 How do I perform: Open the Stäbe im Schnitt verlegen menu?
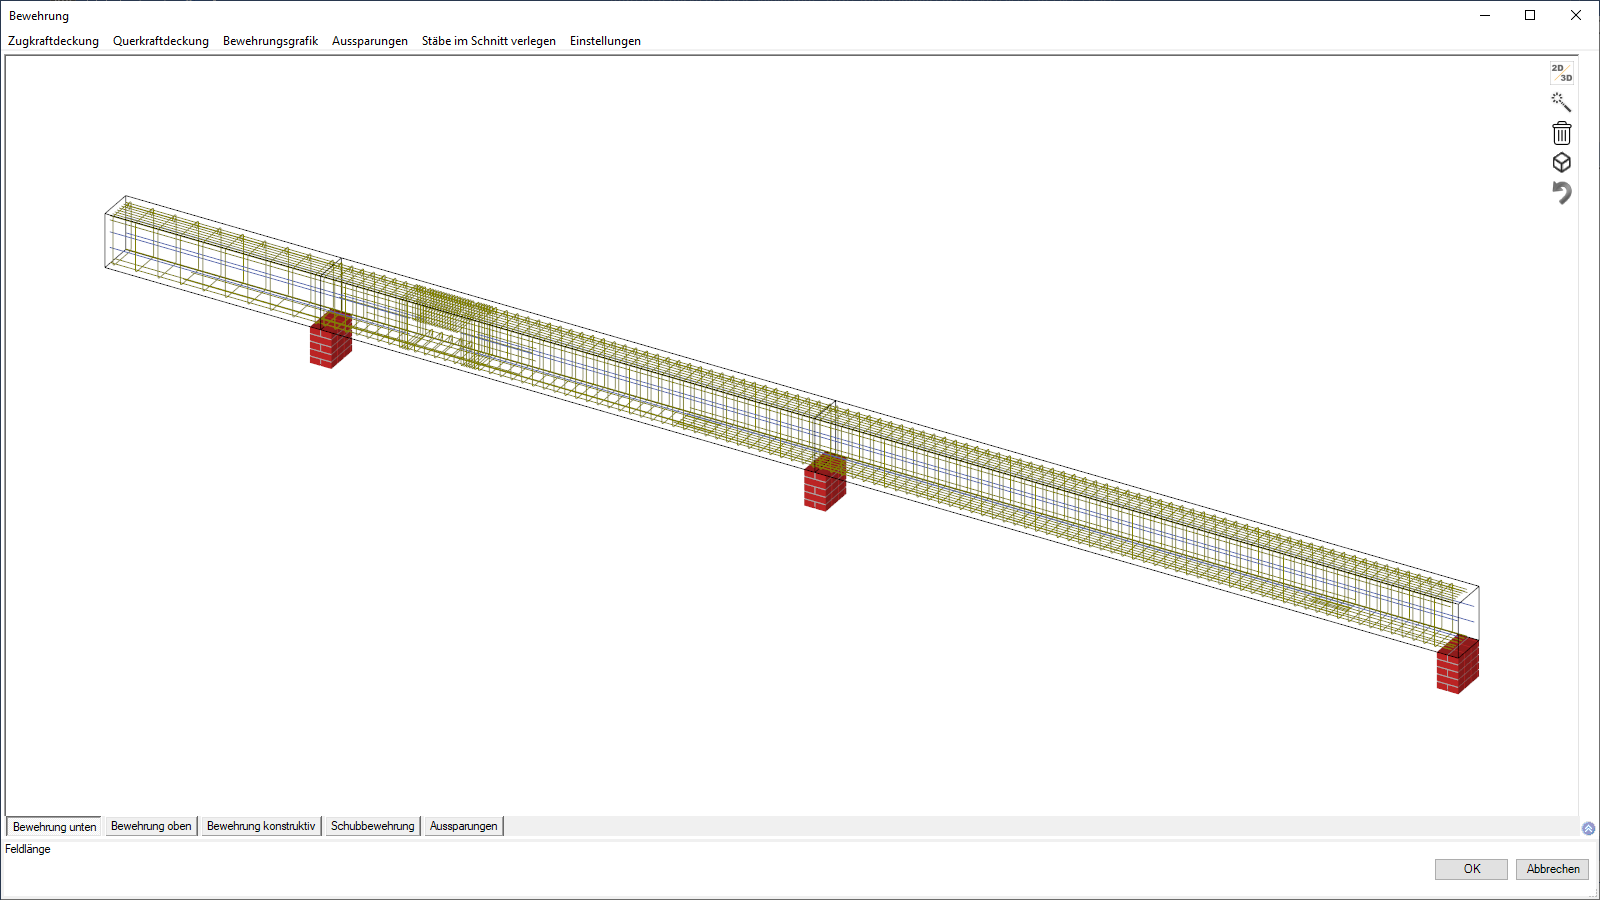pos(489,41)
